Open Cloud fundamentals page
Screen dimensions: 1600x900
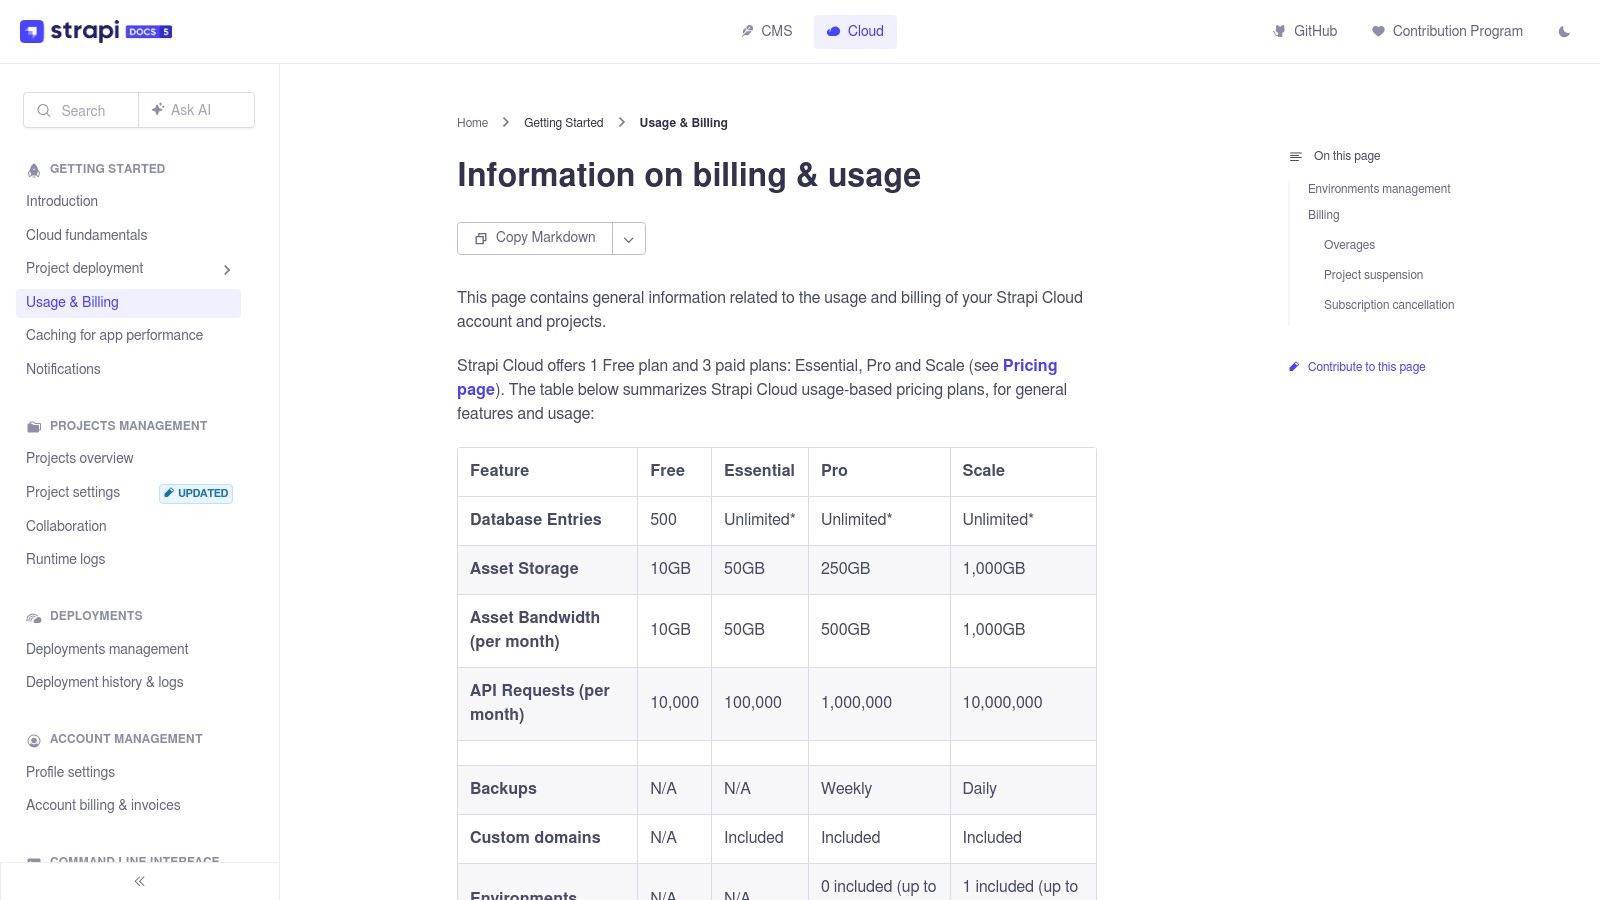pos(86,235)
